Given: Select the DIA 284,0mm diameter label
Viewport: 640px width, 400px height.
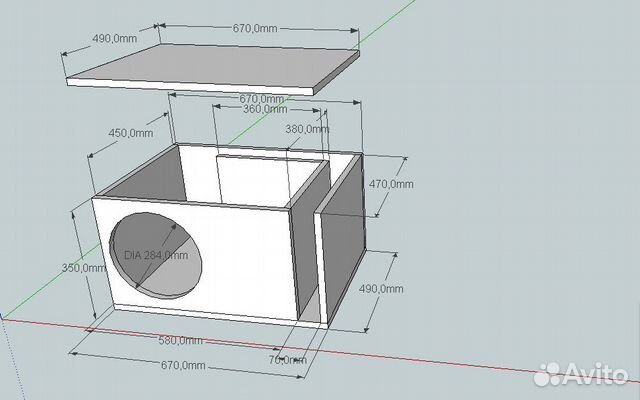Looking at the screenshot, I should click(156, 255).
